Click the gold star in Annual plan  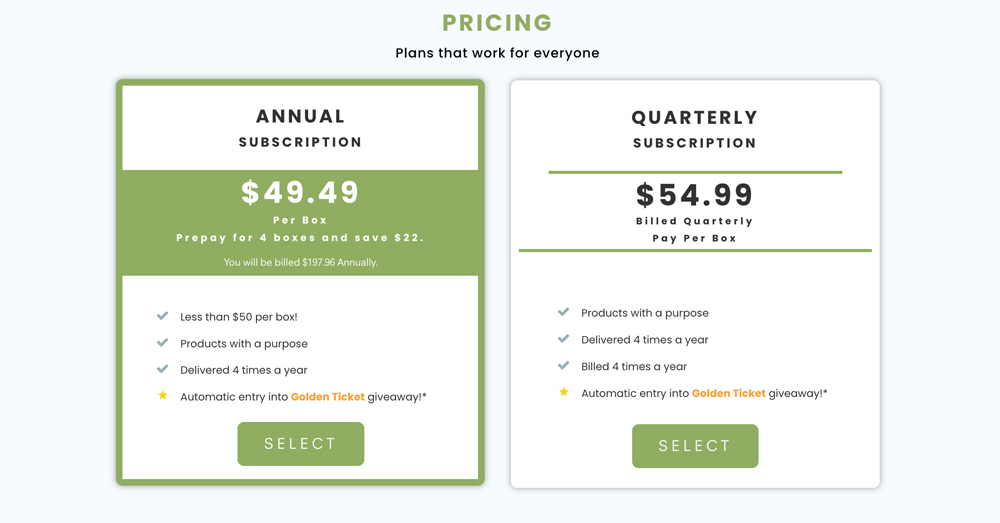(x=162, y=396)
